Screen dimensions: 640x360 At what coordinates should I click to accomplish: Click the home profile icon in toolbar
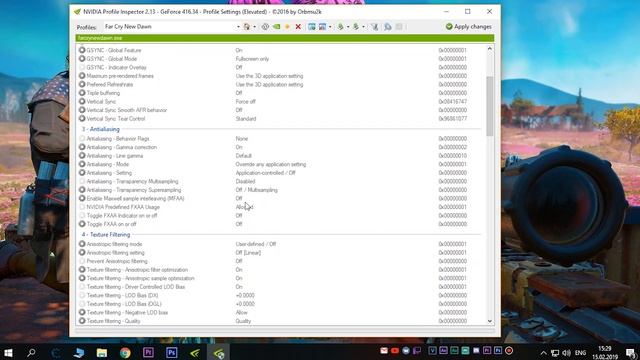pyautogui.click(x=247, y=27)
